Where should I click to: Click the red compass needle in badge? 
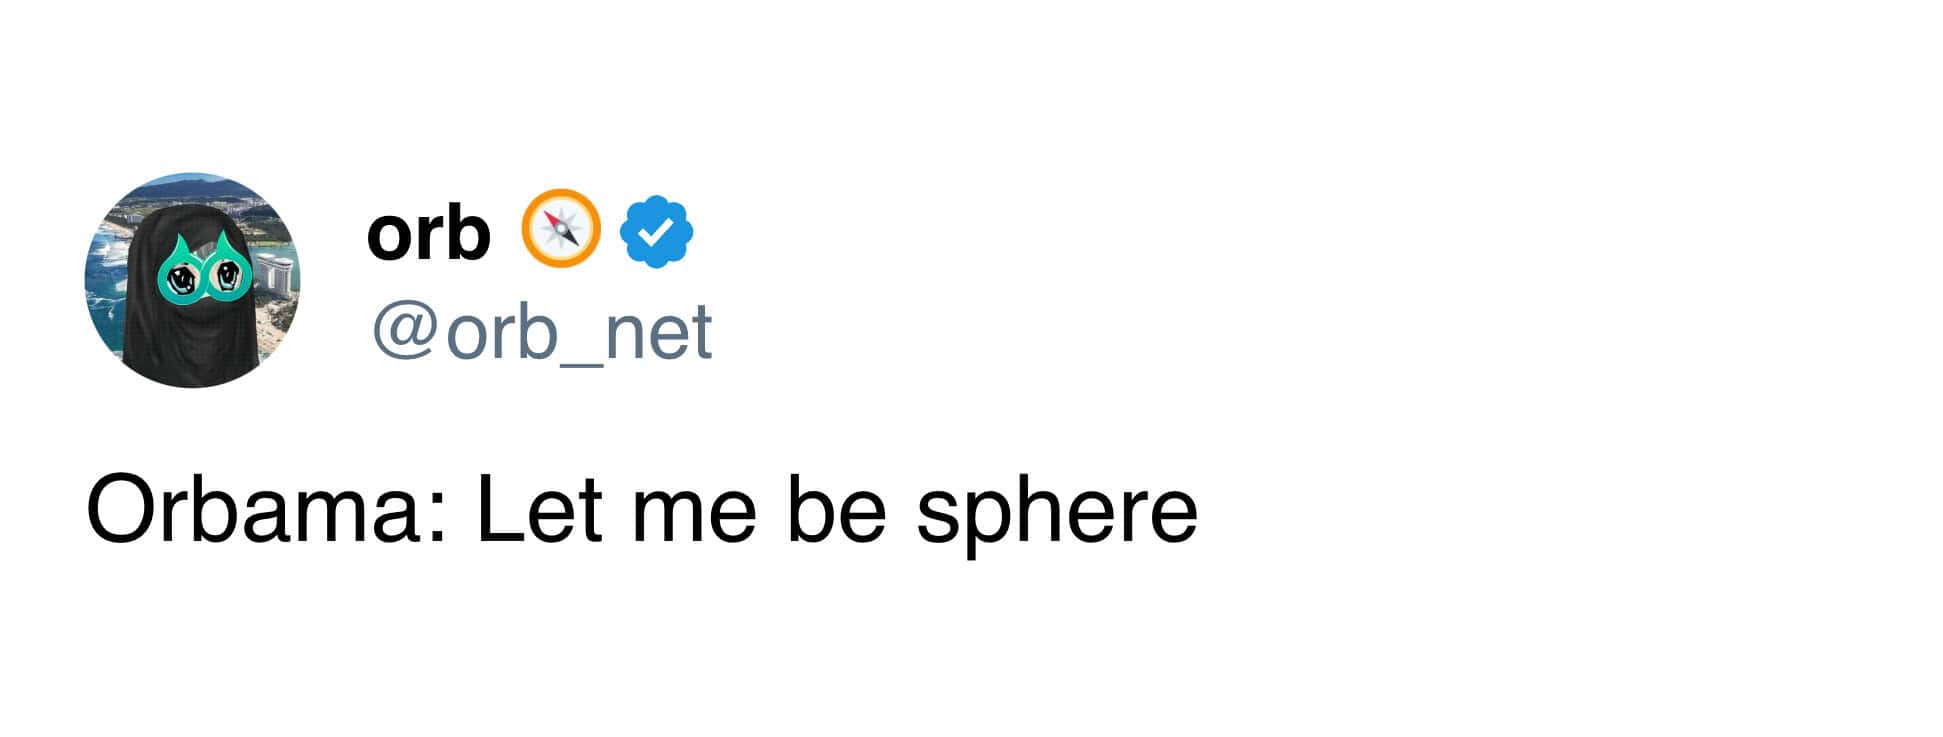tap(554, 222)
